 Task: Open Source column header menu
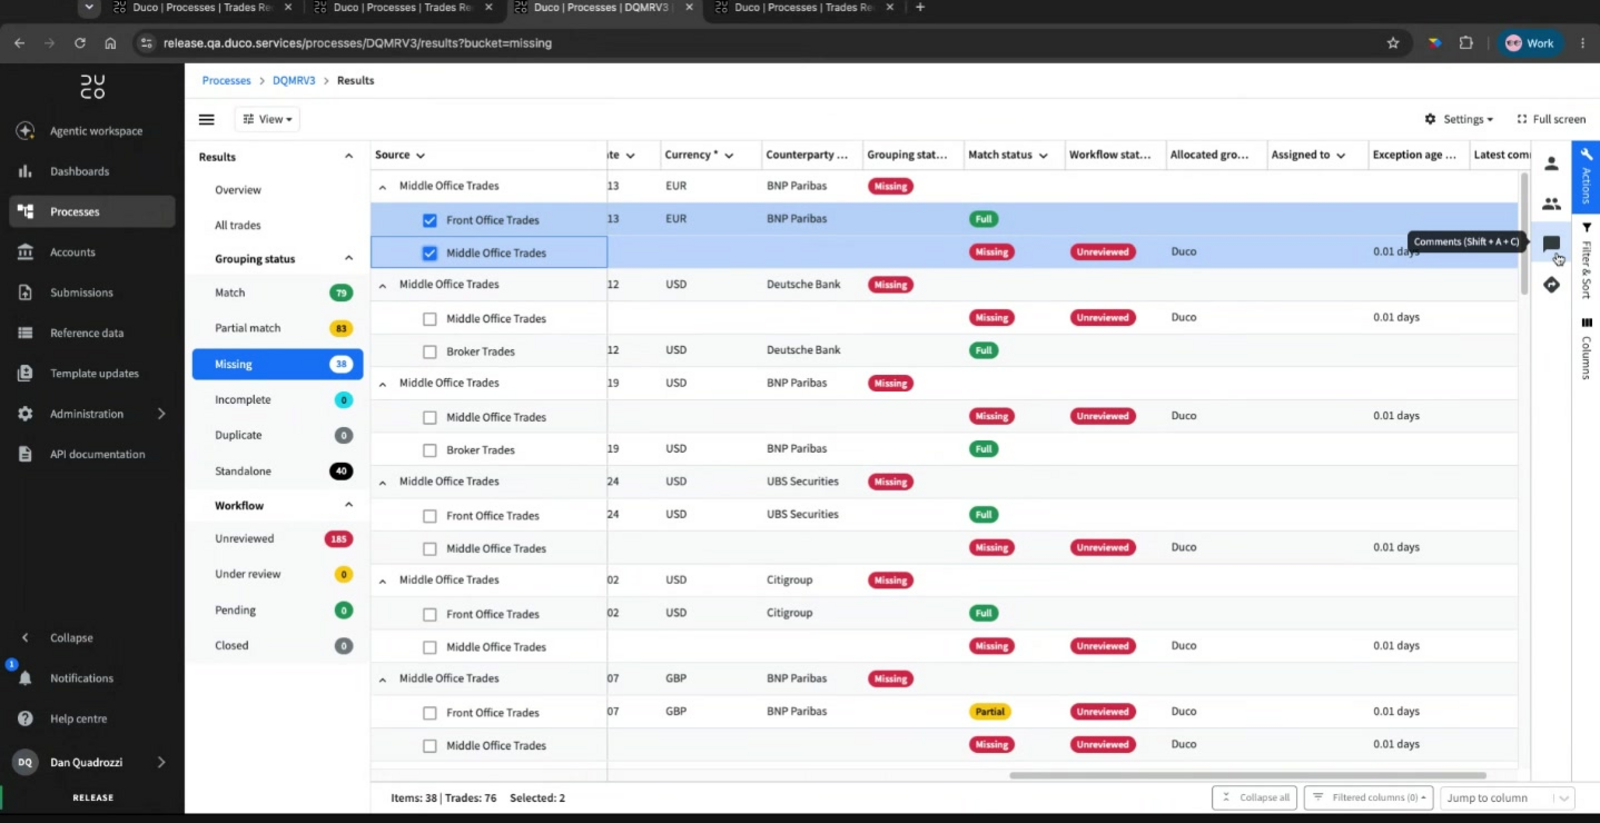click(x=420, y=155)
